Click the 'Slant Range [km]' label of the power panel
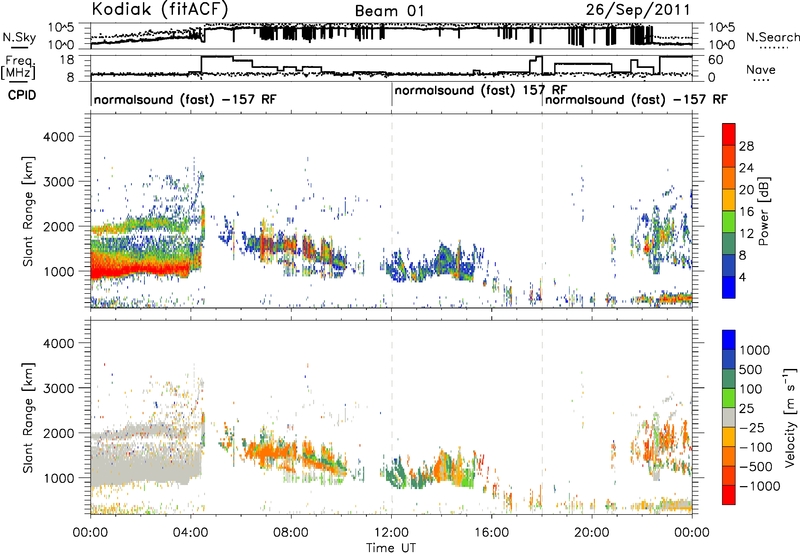The width and height of the screenshot is (800, 554). [28, 211]
